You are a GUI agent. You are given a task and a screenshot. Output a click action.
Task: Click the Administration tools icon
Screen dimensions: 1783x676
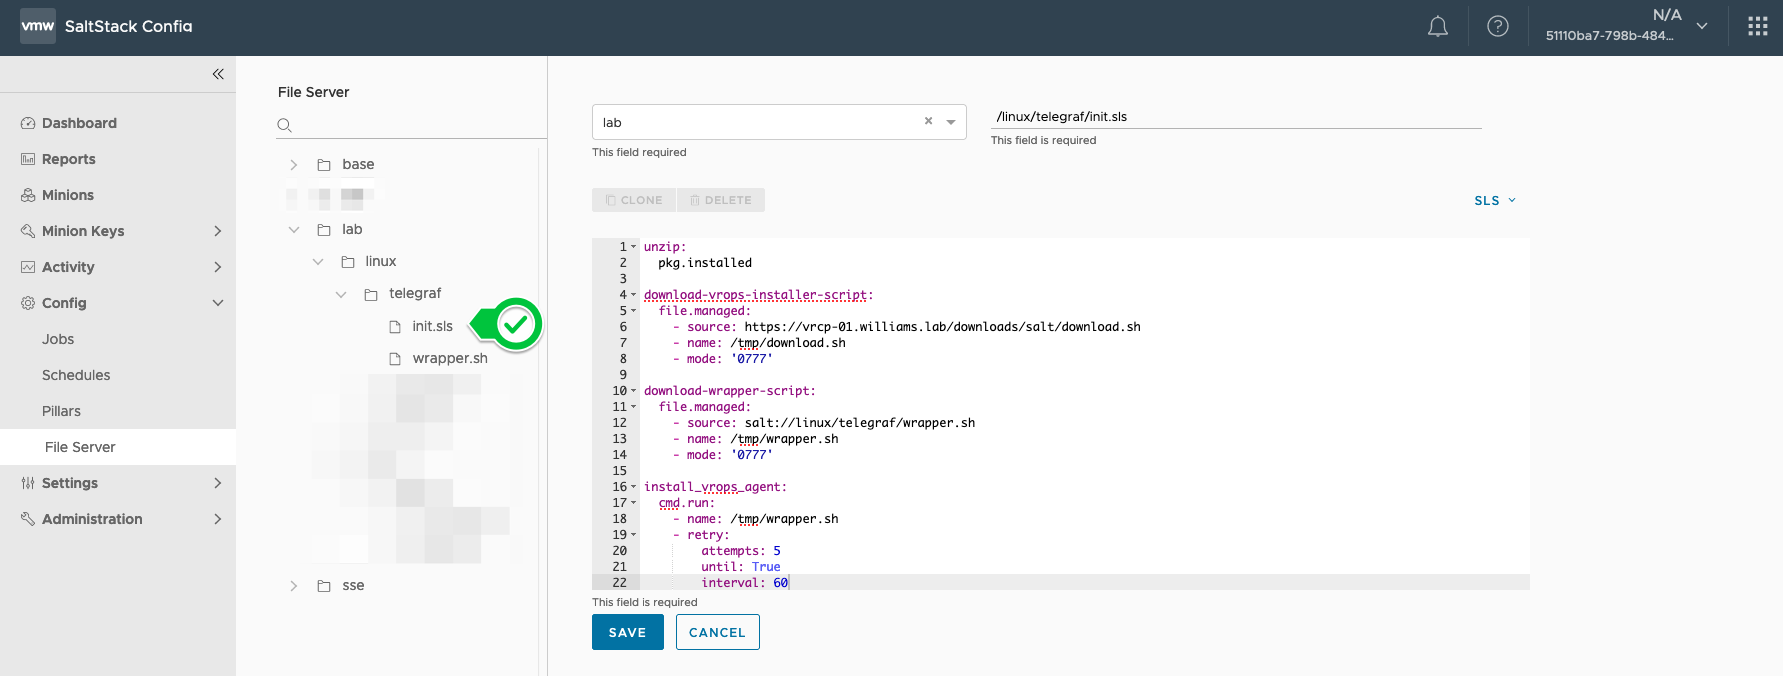click(x=28, y=519)
